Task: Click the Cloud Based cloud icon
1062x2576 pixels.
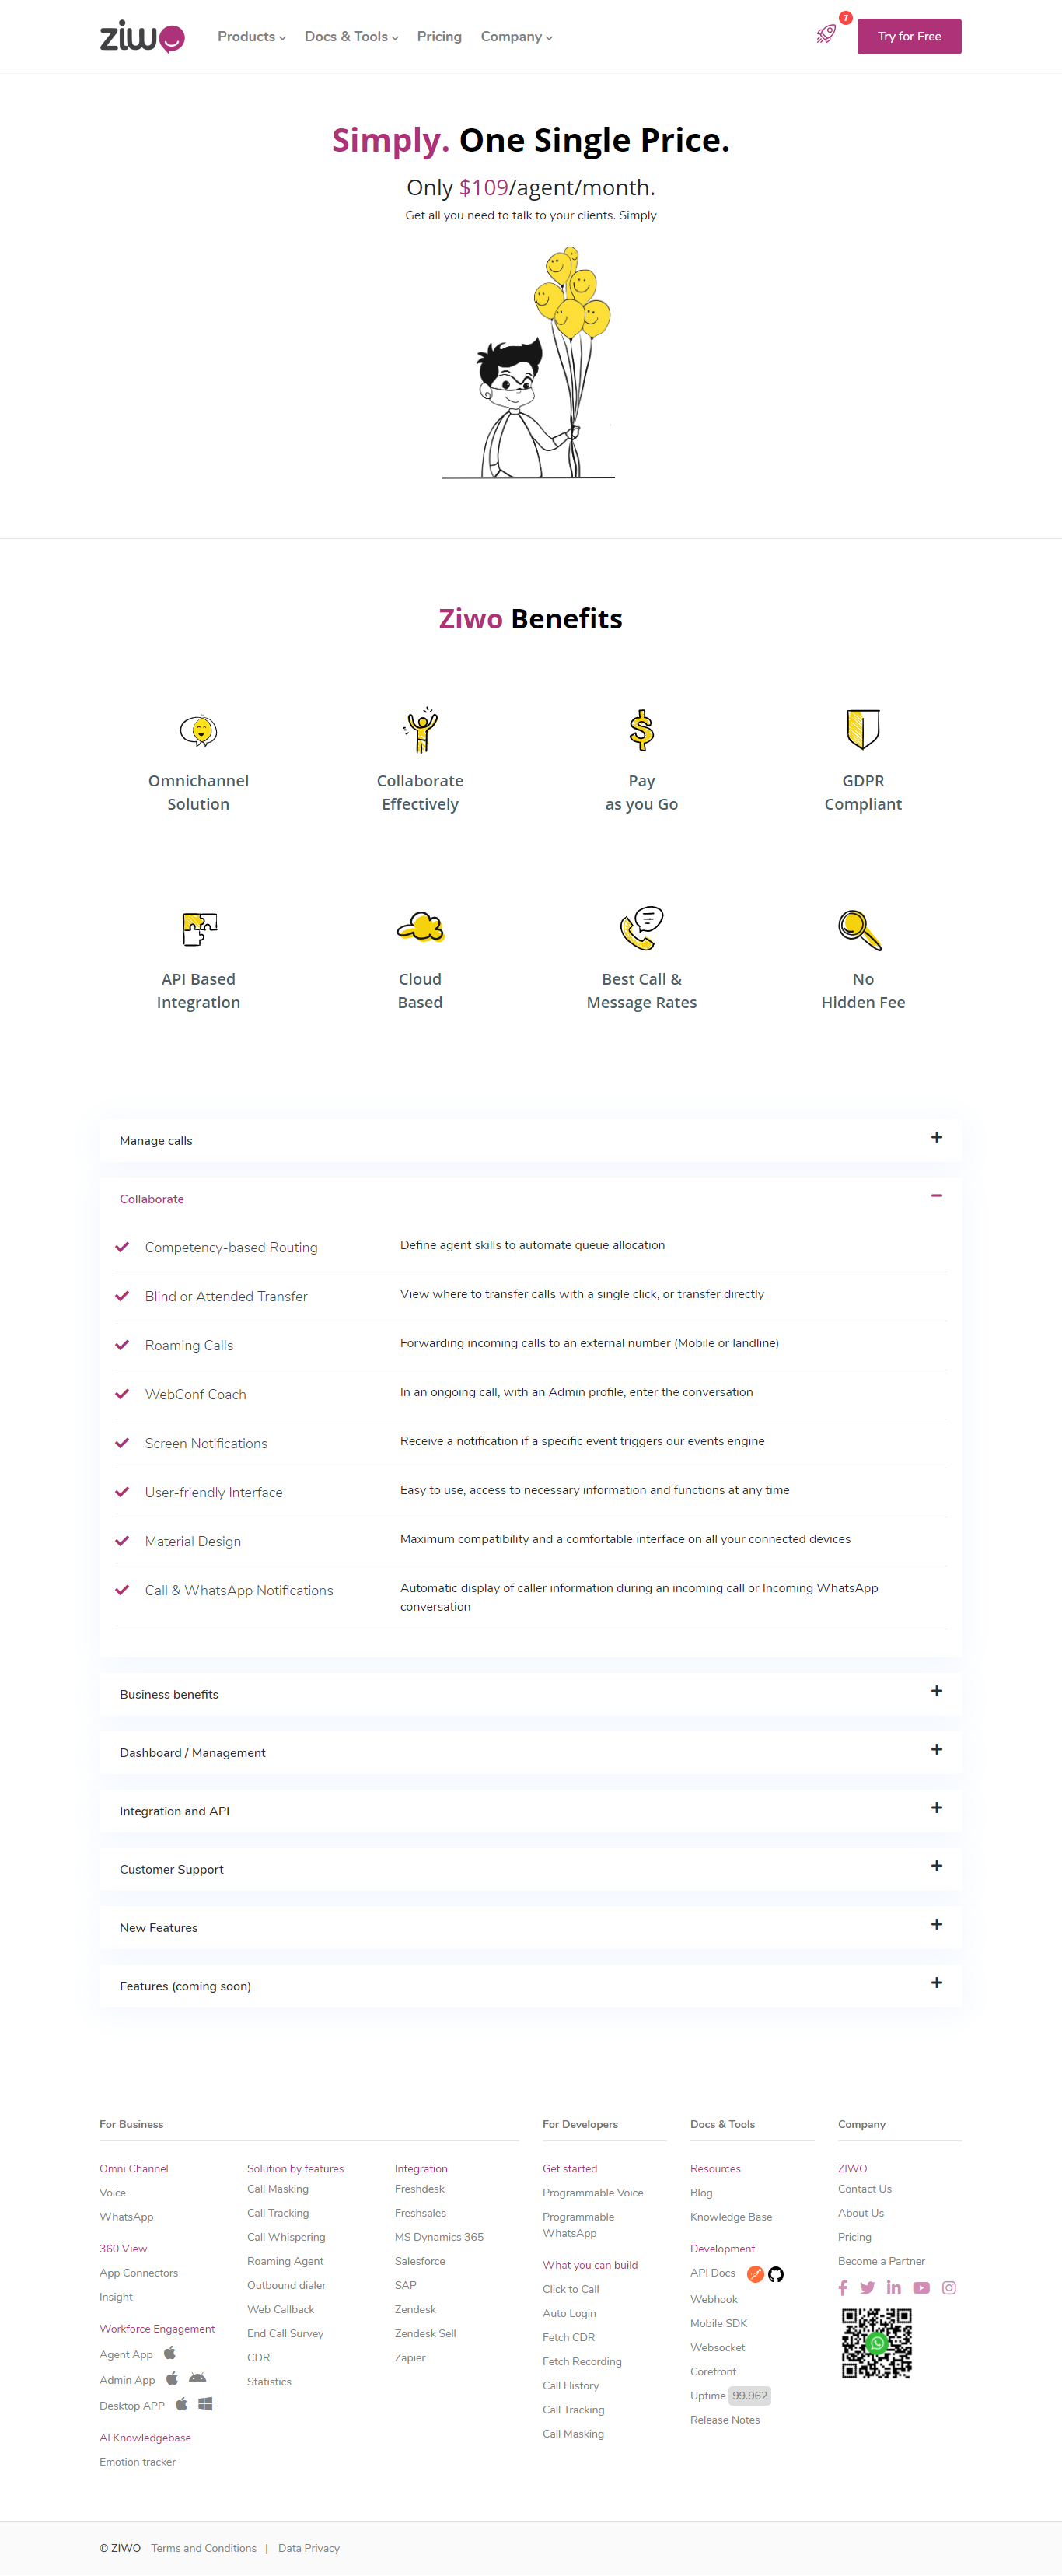Action: tap(420, 928)
